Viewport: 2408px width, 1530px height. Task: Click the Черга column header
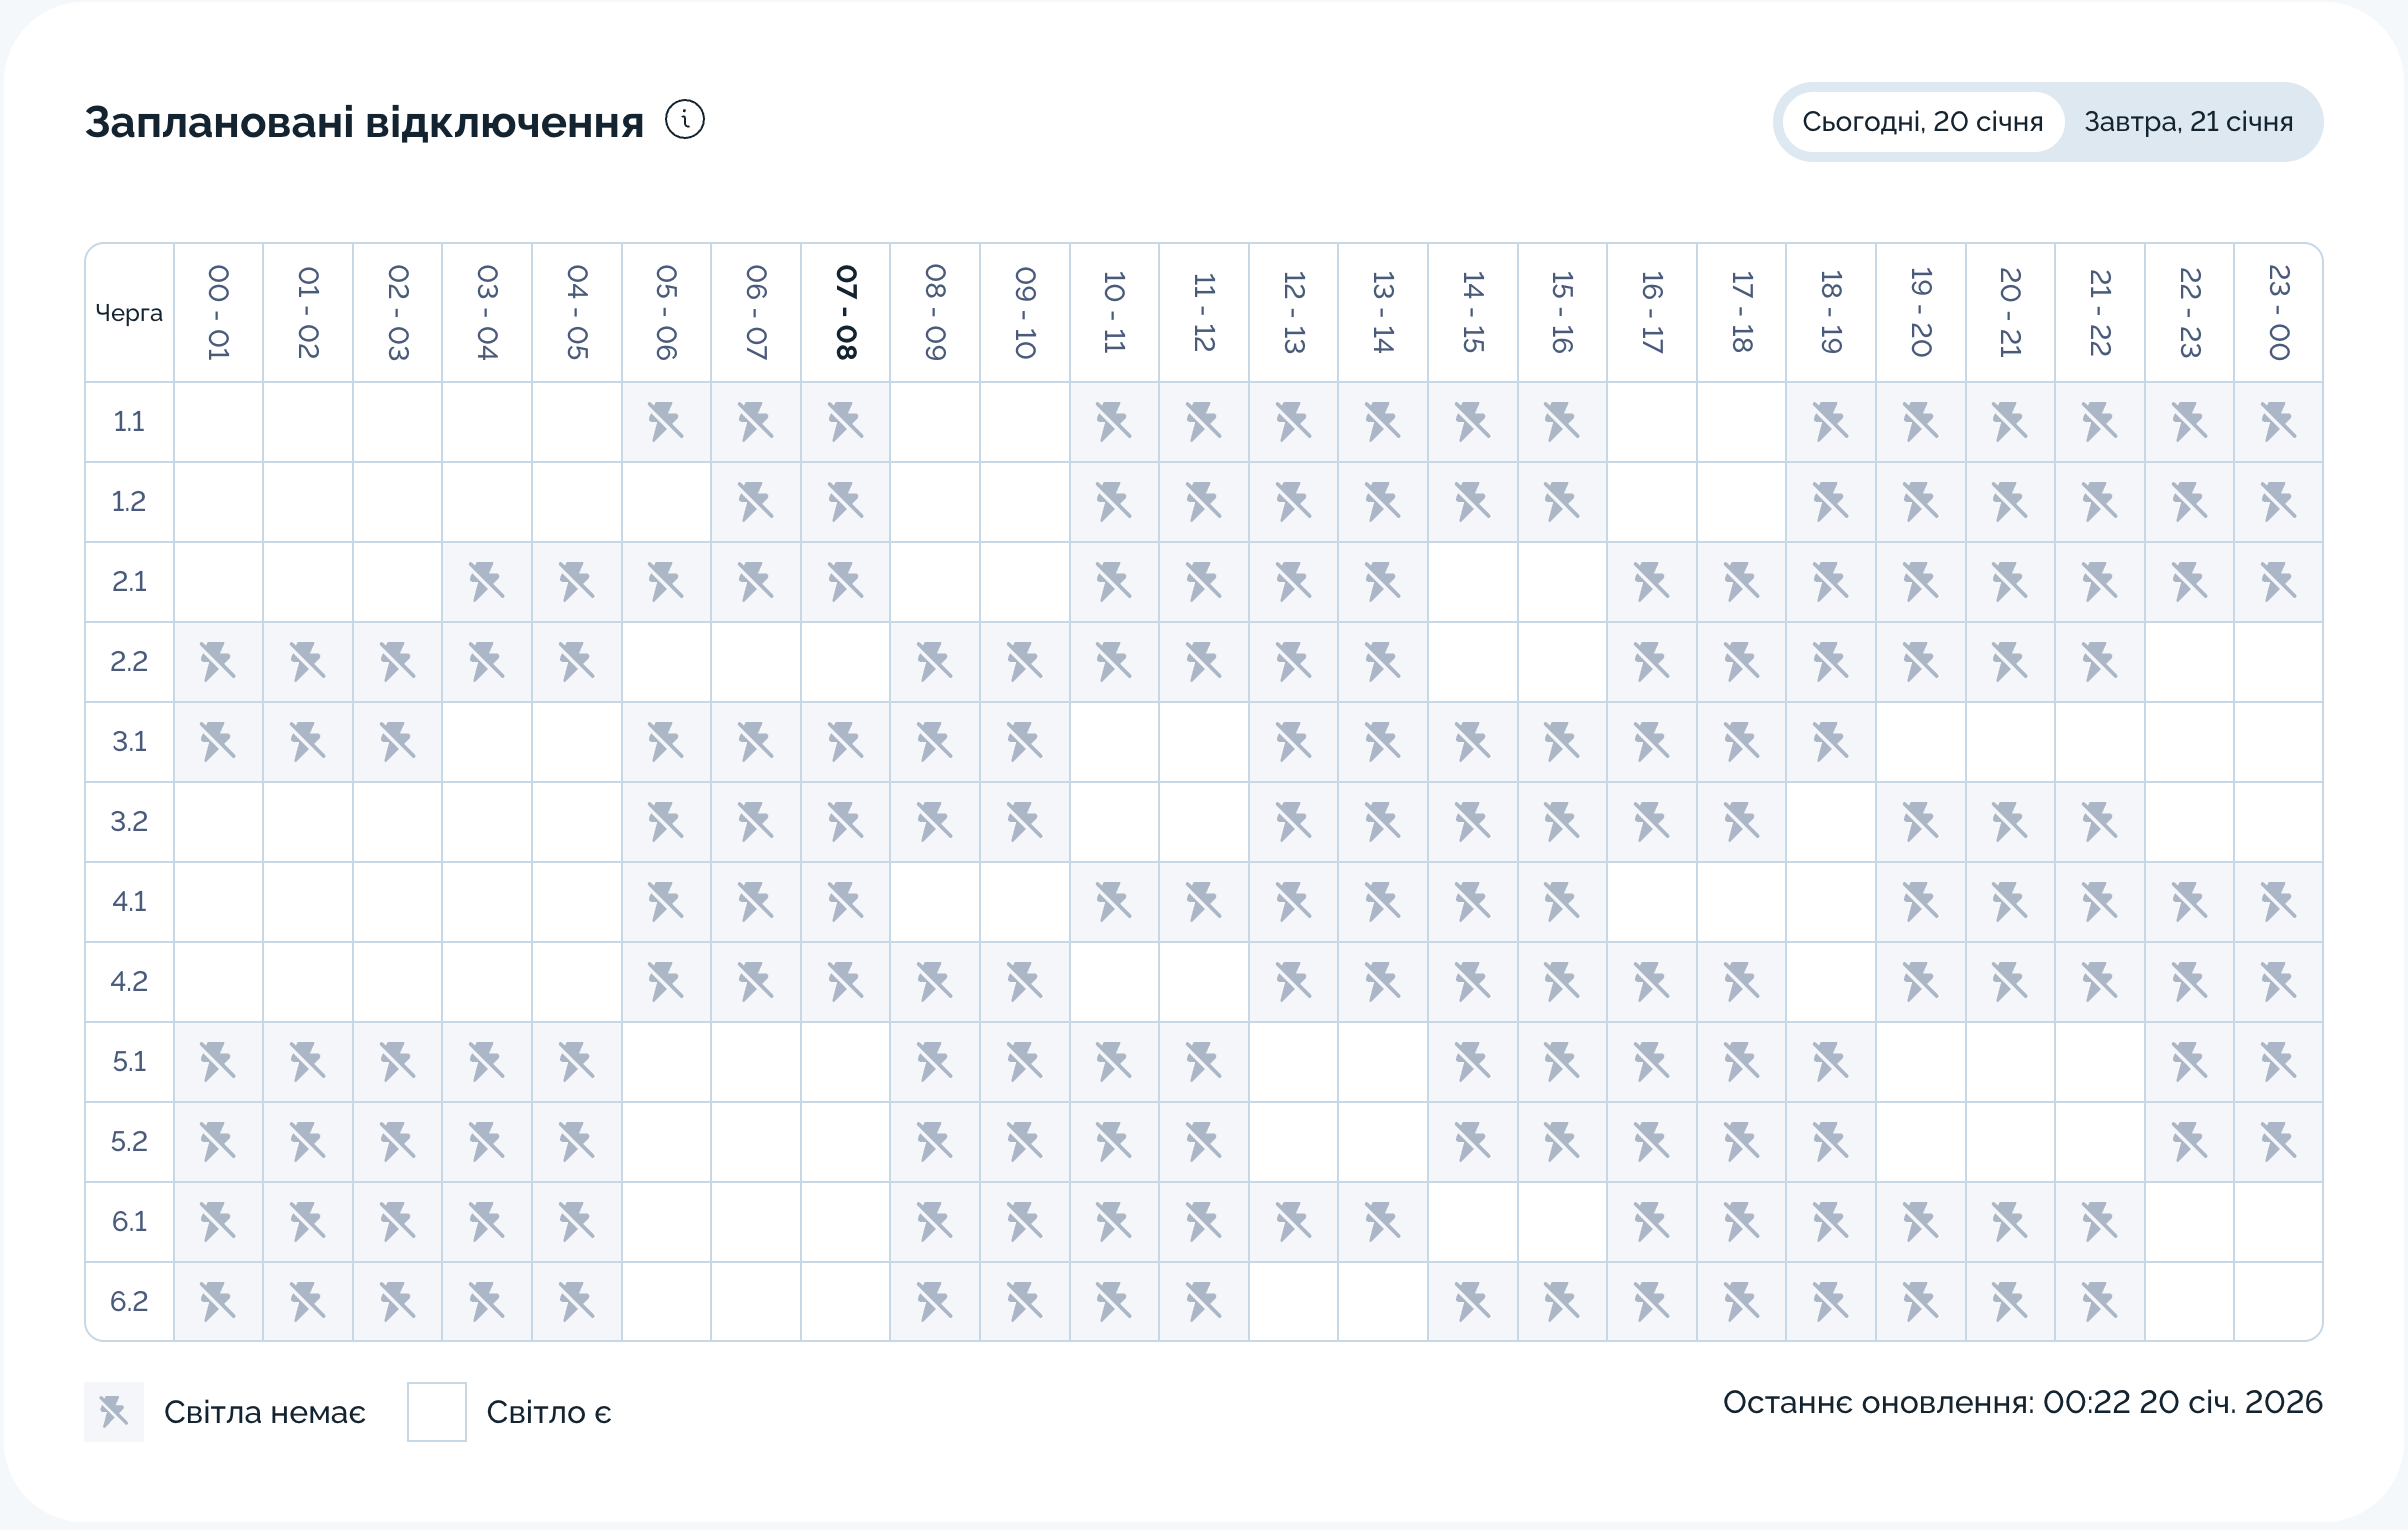point(129,312)
